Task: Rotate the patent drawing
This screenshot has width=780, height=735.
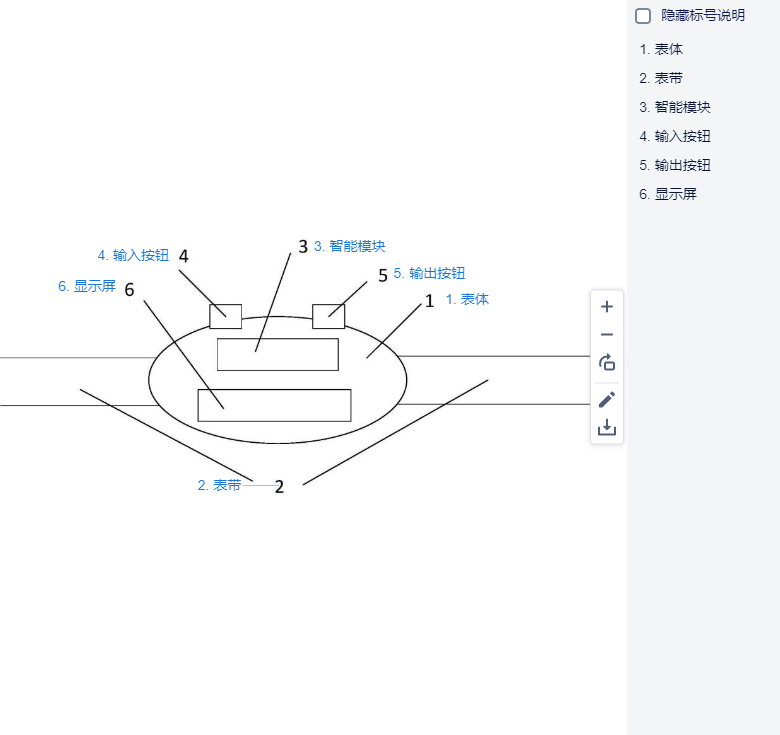Action: (606, 363)
